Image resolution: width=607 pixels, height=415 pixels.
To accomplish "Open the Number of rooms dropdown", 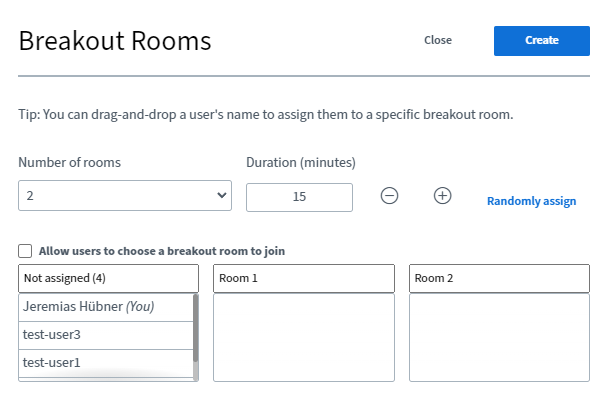I will click(125, 196).
